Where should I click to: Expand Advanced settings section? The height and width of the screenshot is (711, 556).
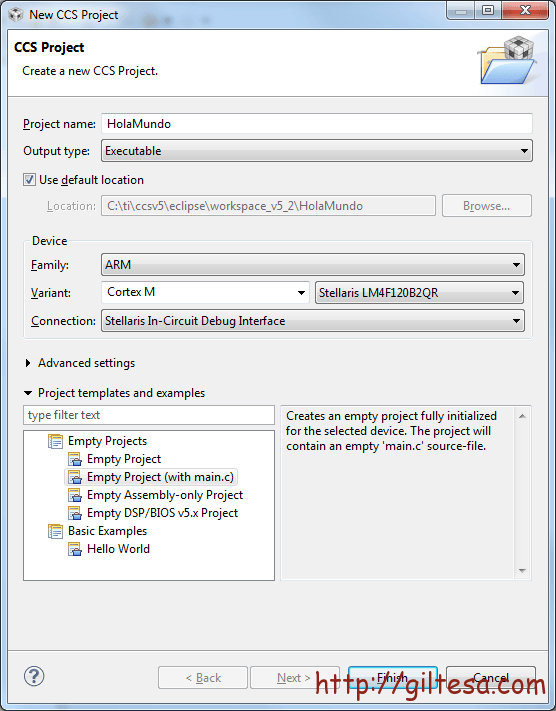tap(28, 363)
